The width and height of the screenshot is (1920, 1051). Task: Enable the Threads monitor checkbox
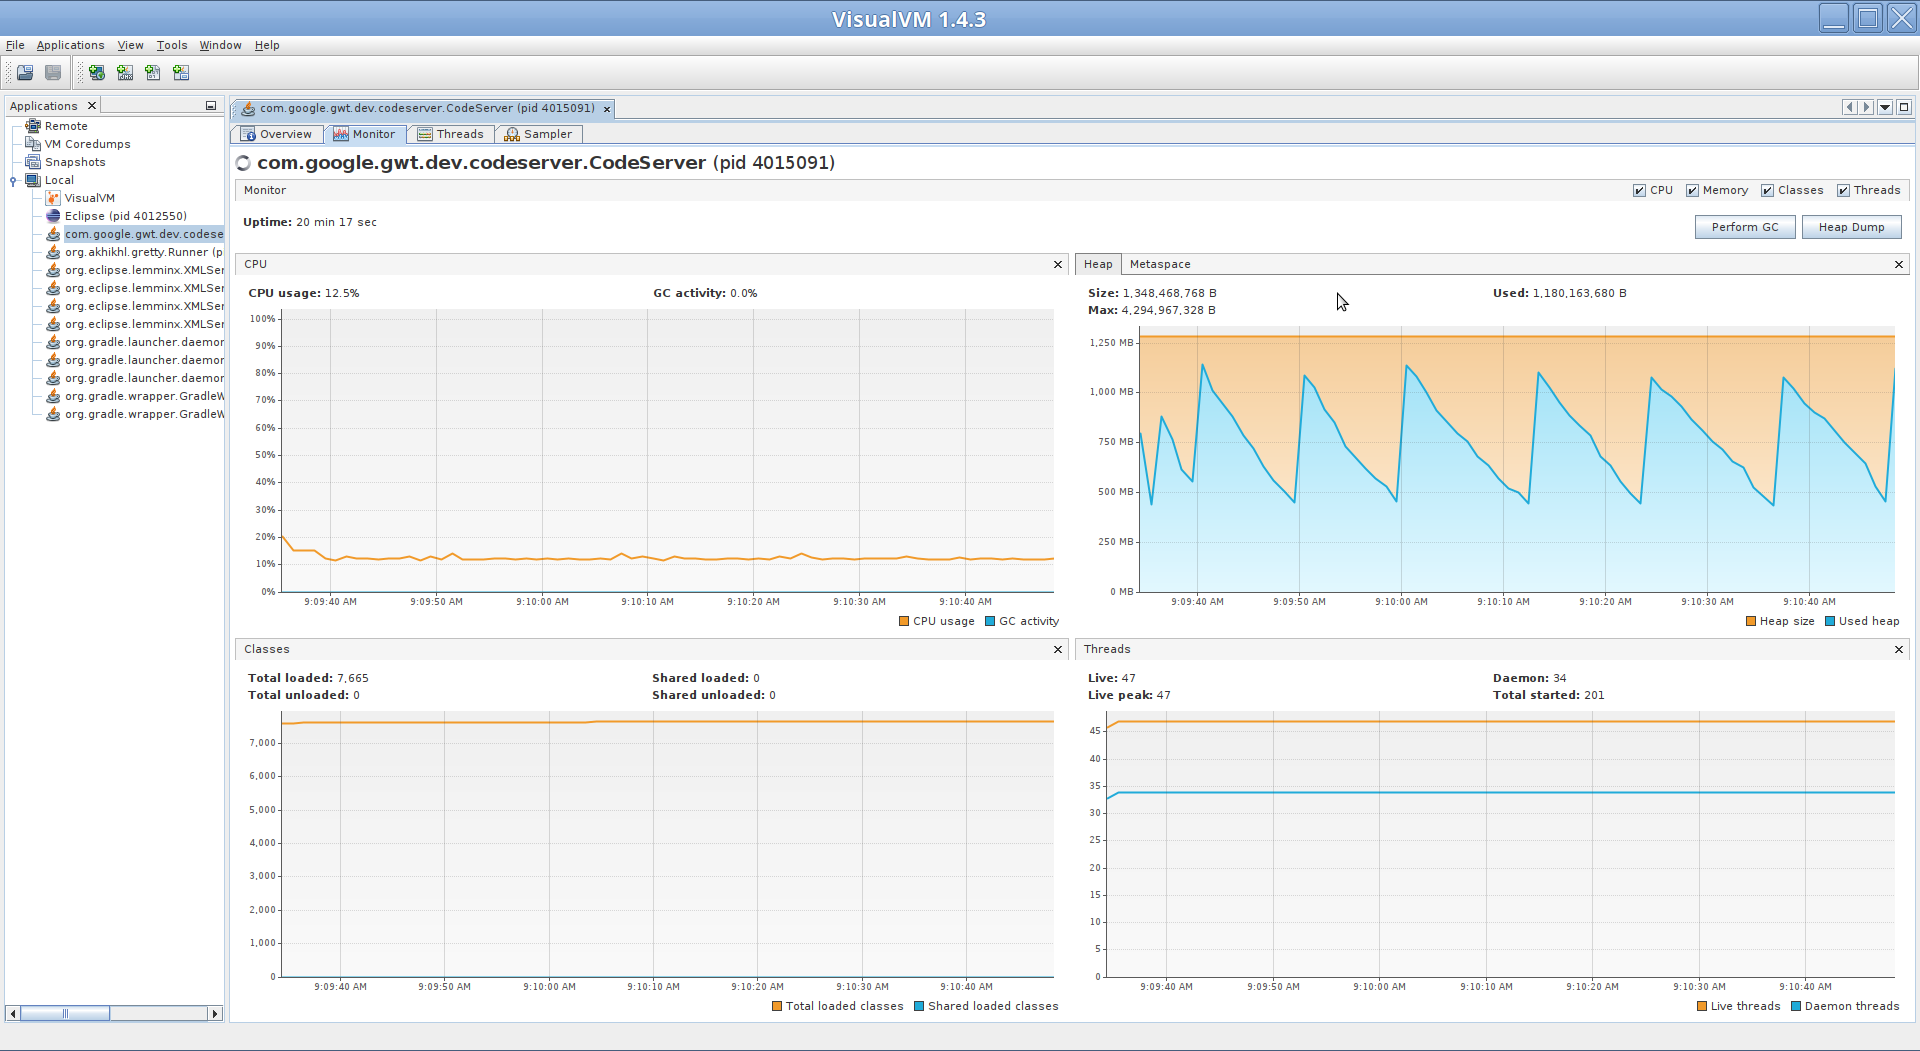[1845, 190]
